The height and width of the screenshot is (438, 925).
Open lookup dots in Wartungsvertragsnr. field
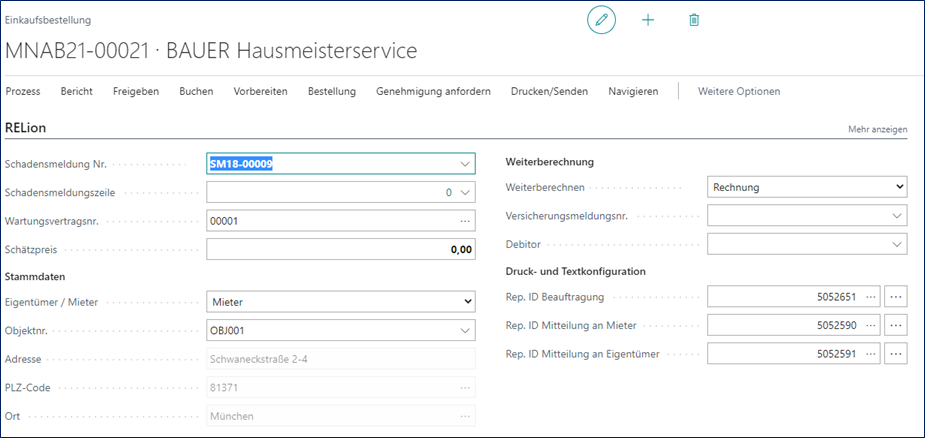(x=465, y=221)
